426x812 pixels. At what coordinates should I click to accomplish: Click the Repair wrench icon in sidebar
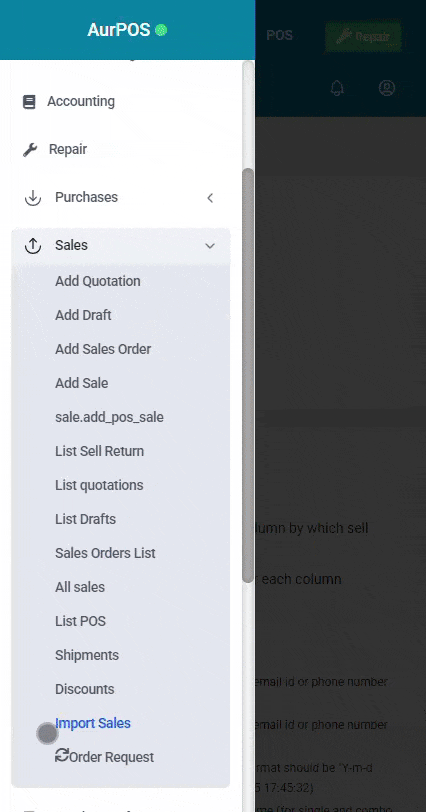(x=30, y=150)
